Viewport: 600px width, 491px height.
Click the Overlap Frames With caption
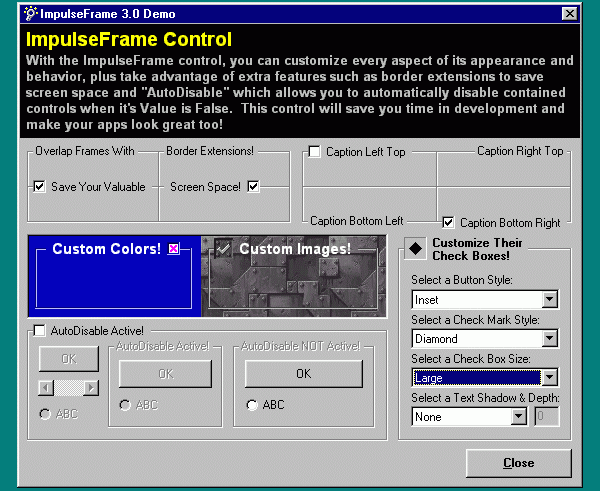(x=85, y=151)
